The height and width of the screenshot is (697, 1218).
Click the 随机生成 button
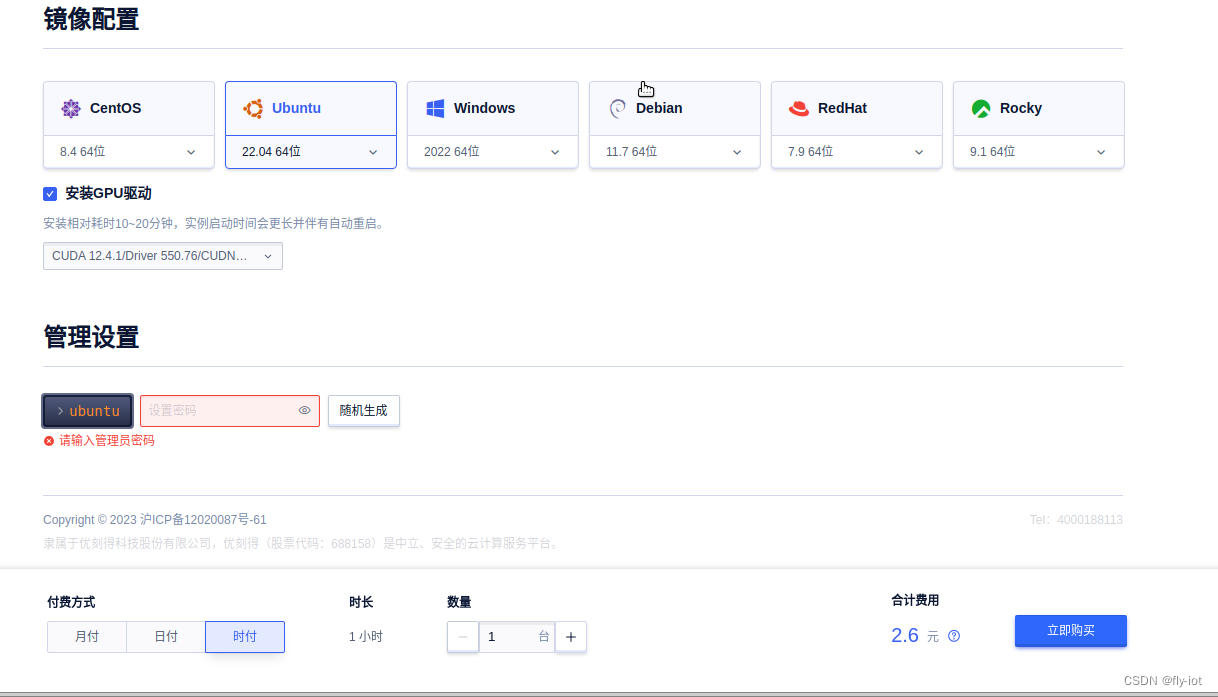[x=363, y=410]
